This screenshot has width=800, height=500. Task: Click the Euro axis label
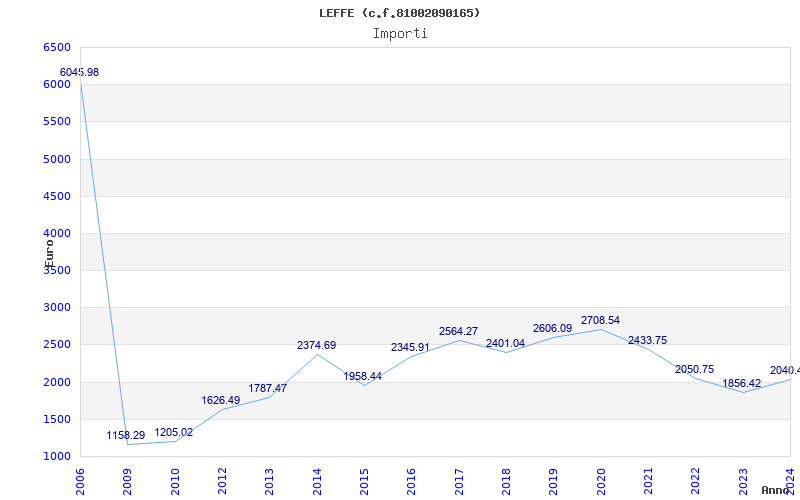point(49,254)
